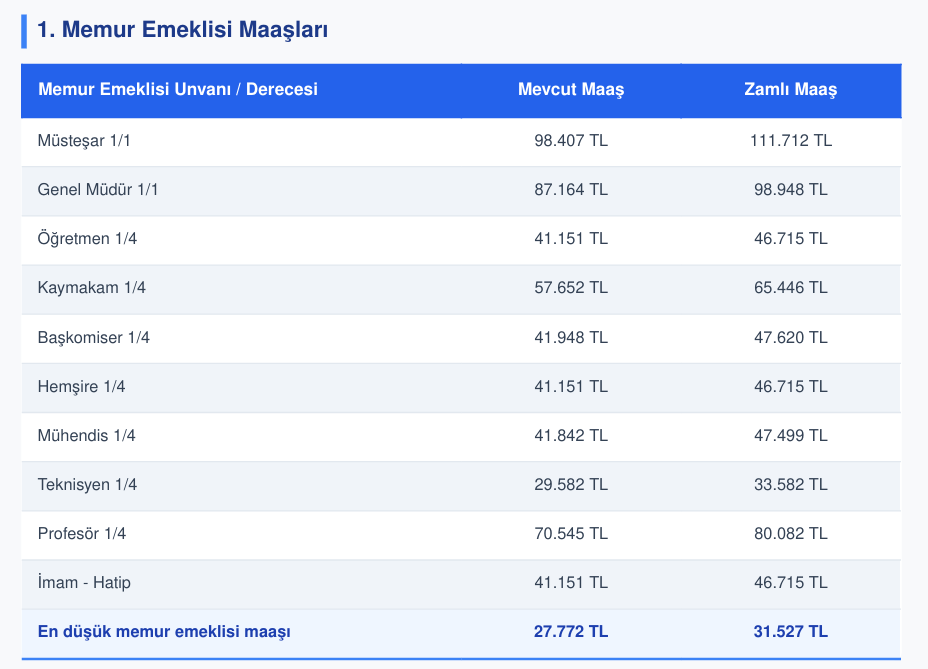Click the 111.712 TL raised salary cell
The image size is (928, 669).
(791, 141)
